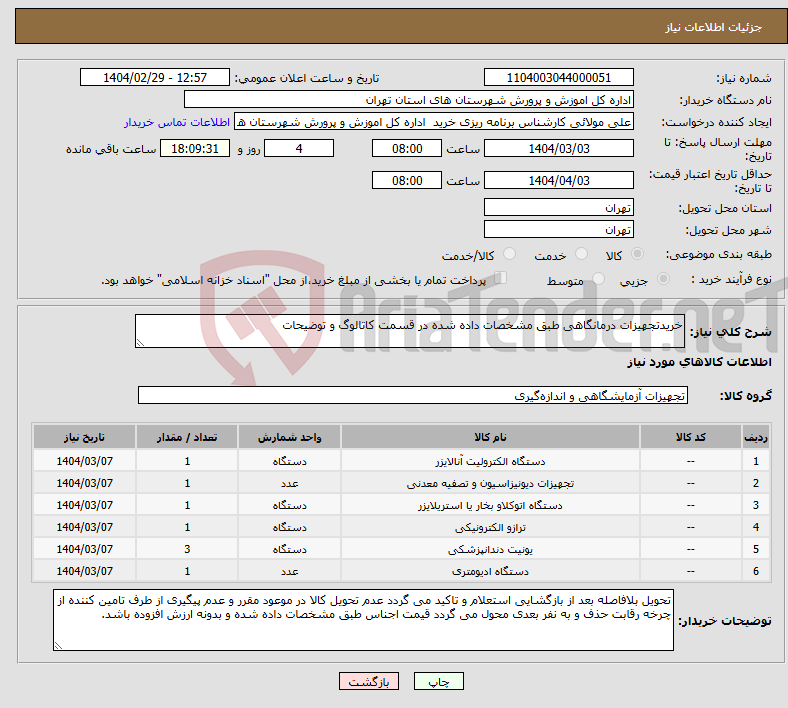Open the اطلاعات تماس خریدار link

tap(177, 123)
